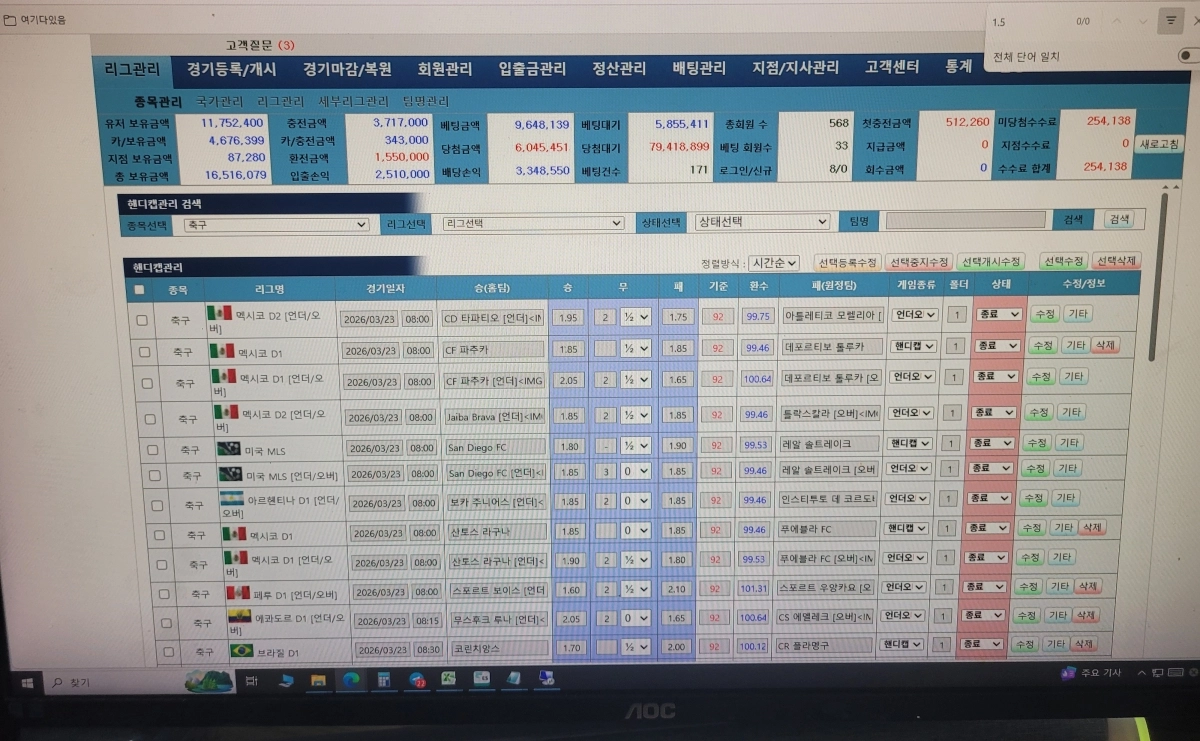Click the 팀명 search input field
This screenshot has height=741, width=1200.
966,220
